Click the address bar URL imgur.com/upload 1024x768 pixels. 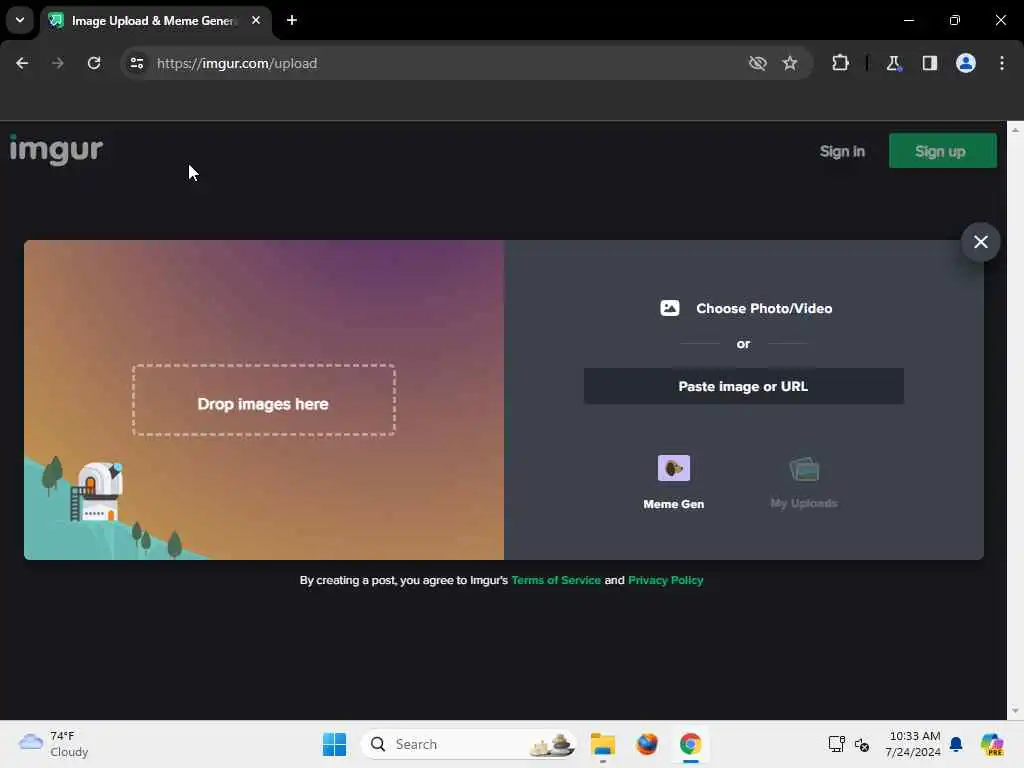coord(237,63)
